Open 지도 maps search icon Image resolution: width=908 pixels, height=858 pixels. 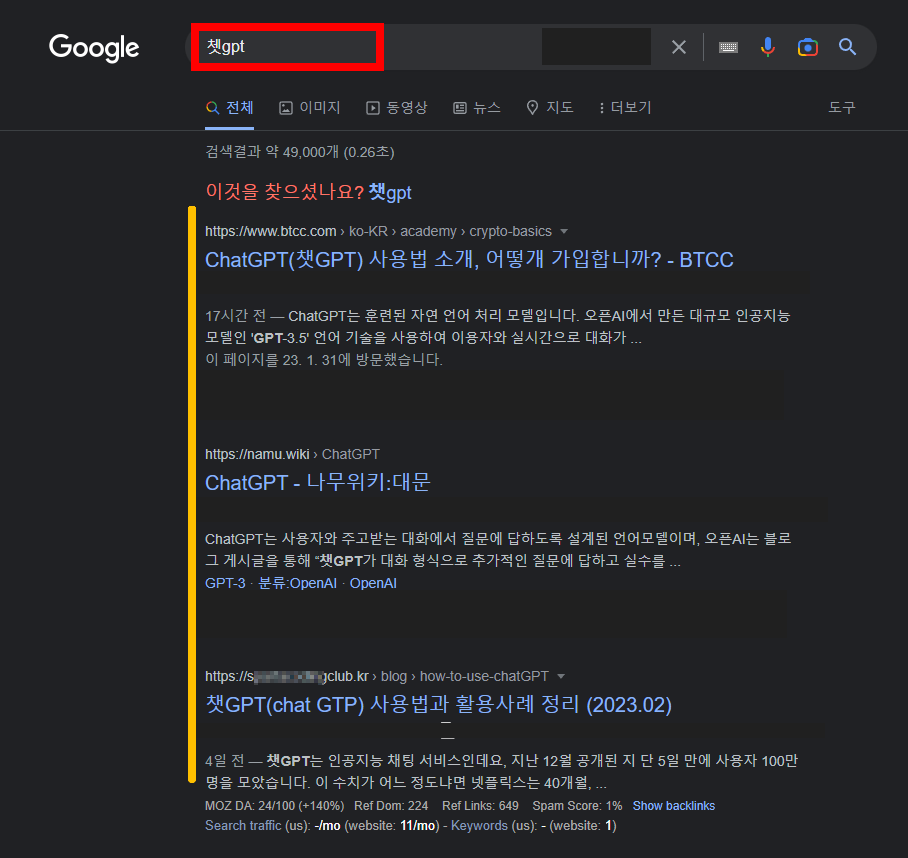point(531,107)
